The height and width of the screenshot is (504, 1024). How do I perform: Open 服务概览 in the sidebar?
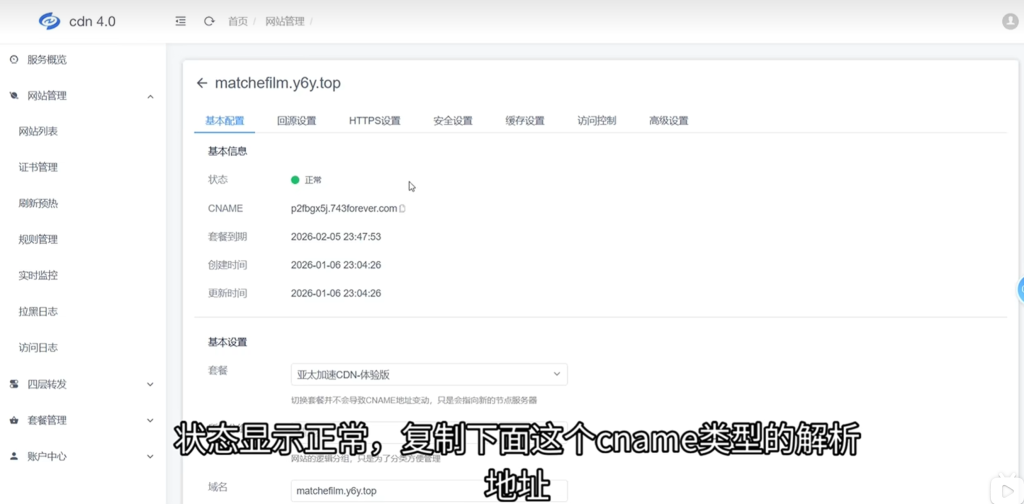[x=47, y=60]
